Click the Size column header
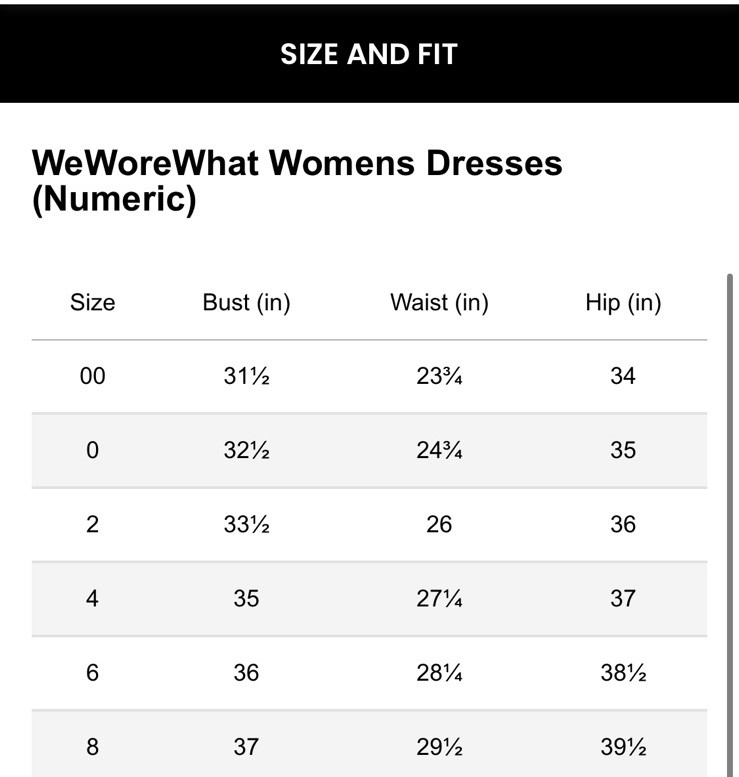The height and width of the screenshot is (777, 739). [92, 303]
